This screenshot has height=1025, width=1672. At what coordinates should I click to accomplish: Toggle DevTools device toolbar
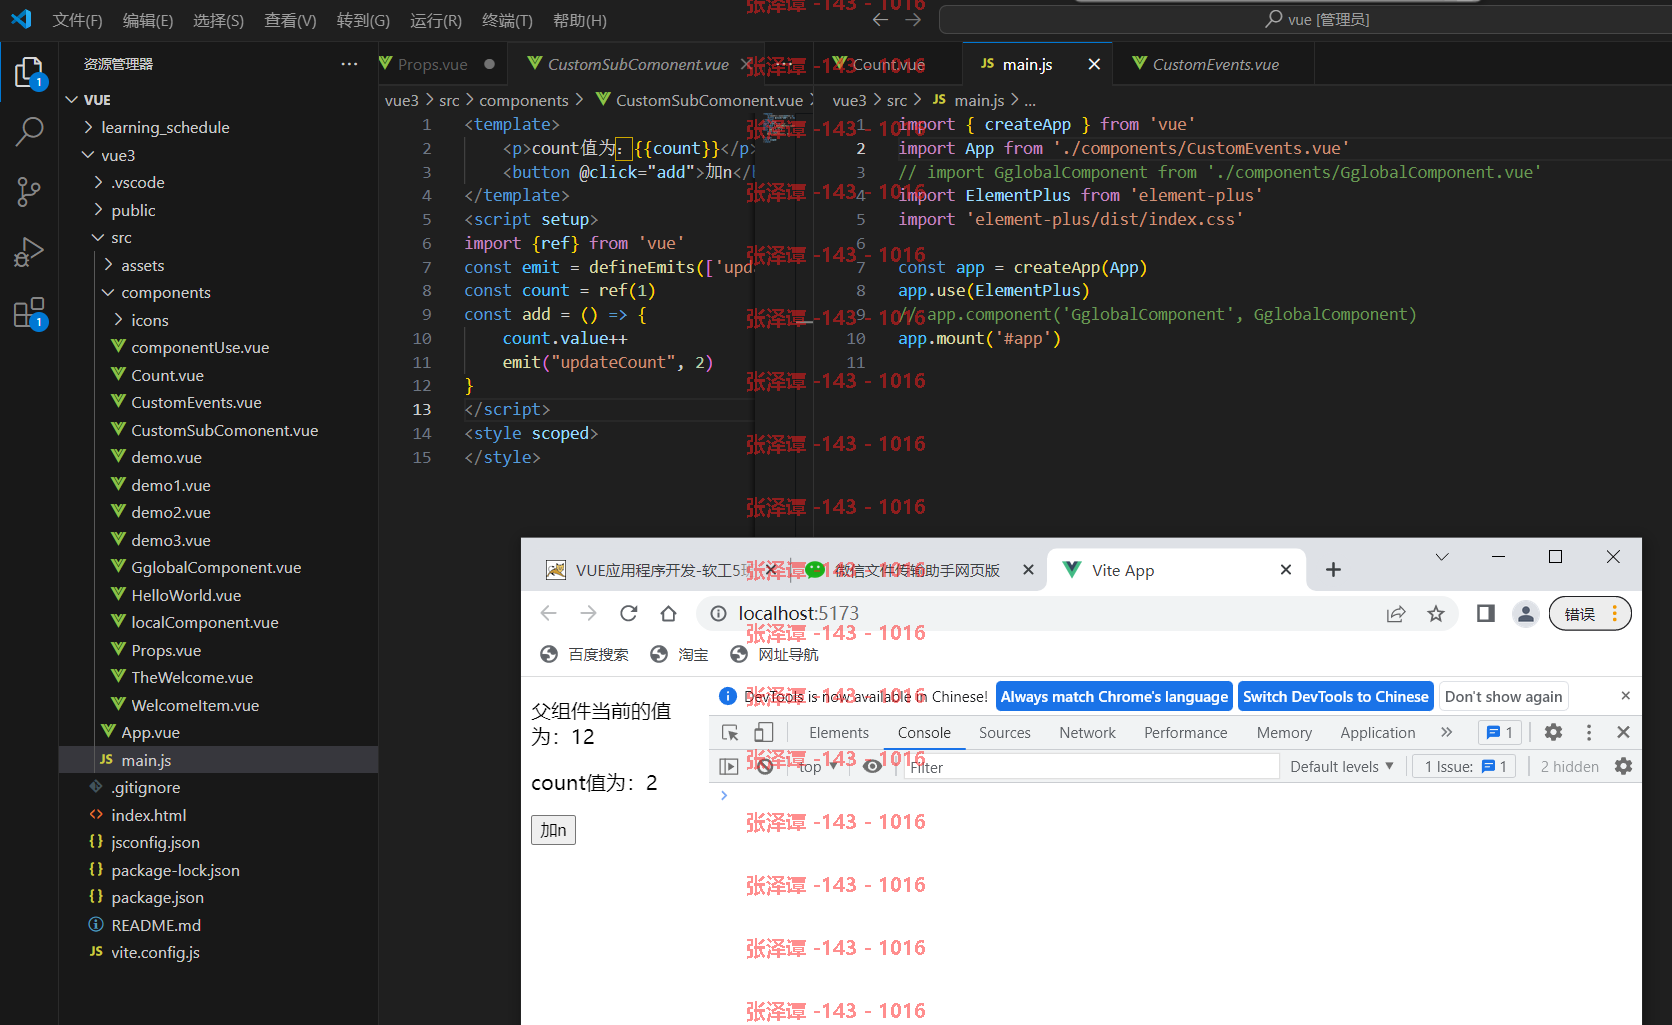[x=764, y=732]
